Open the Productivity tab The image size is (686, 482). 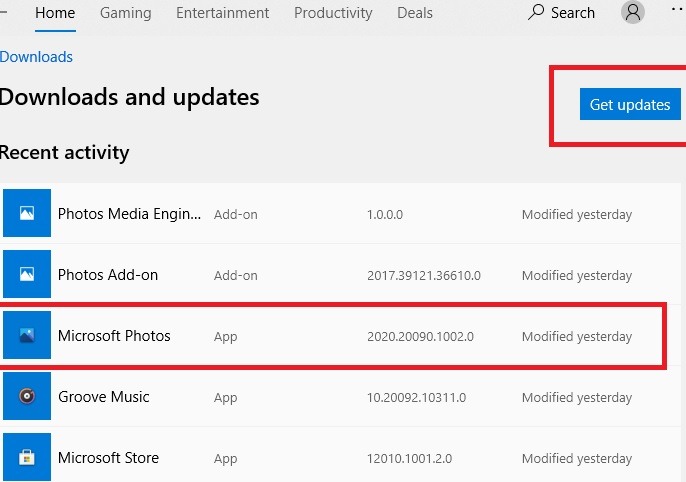click(333, 13)
